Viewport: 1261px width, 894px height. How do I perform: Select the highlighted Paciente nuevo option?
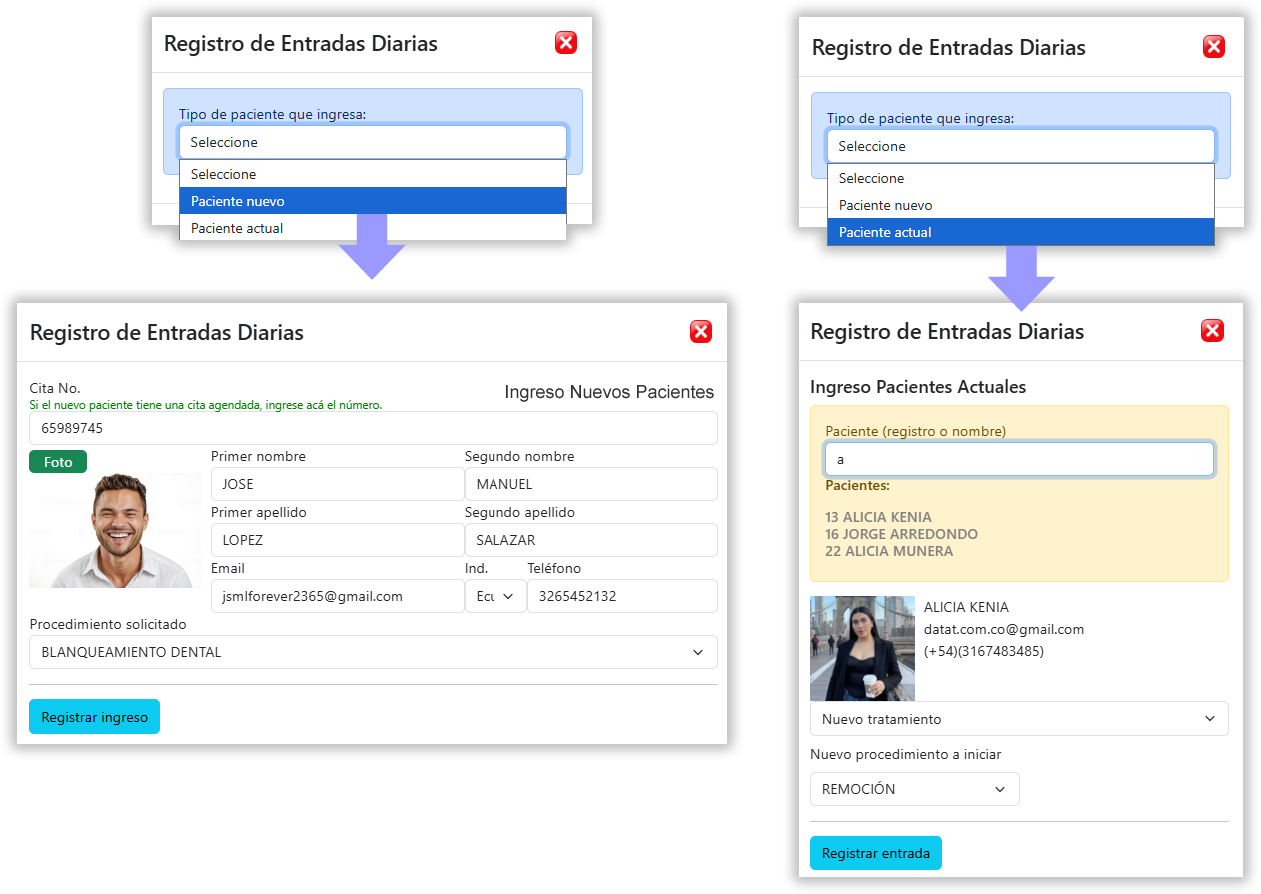(372, 201)
